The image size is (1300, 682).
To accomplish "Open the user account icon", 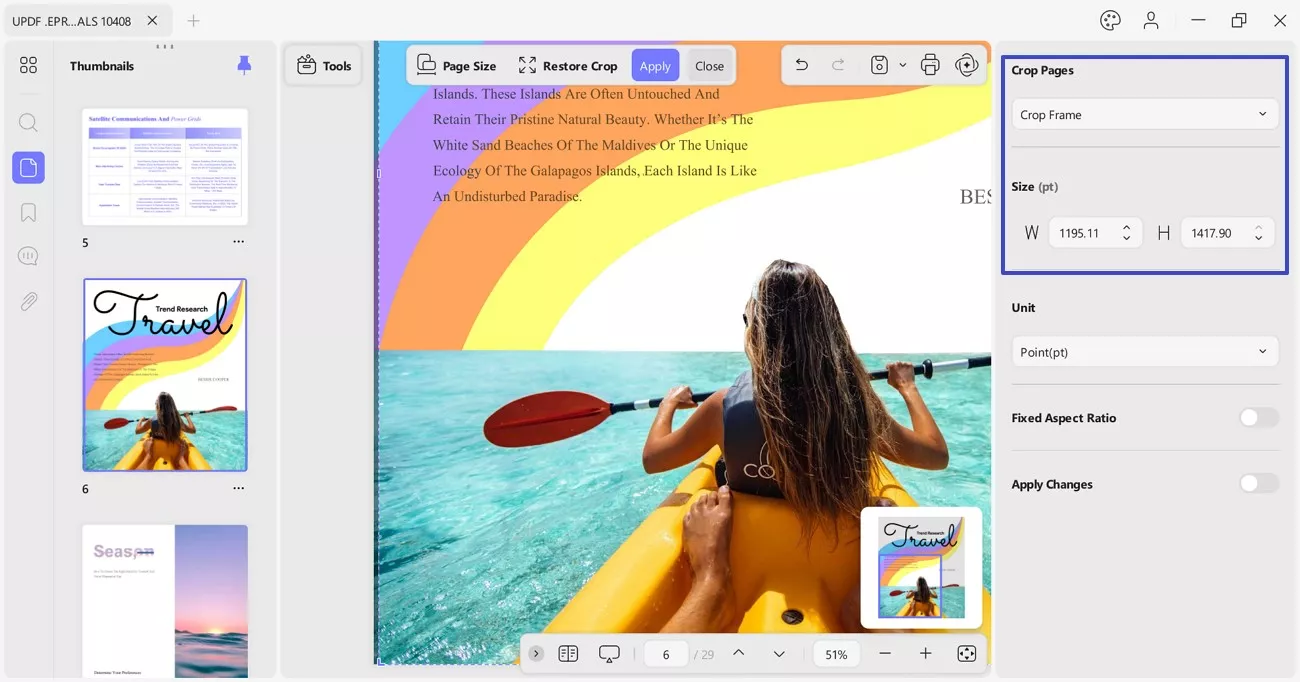I will [x=1151, y=20].
